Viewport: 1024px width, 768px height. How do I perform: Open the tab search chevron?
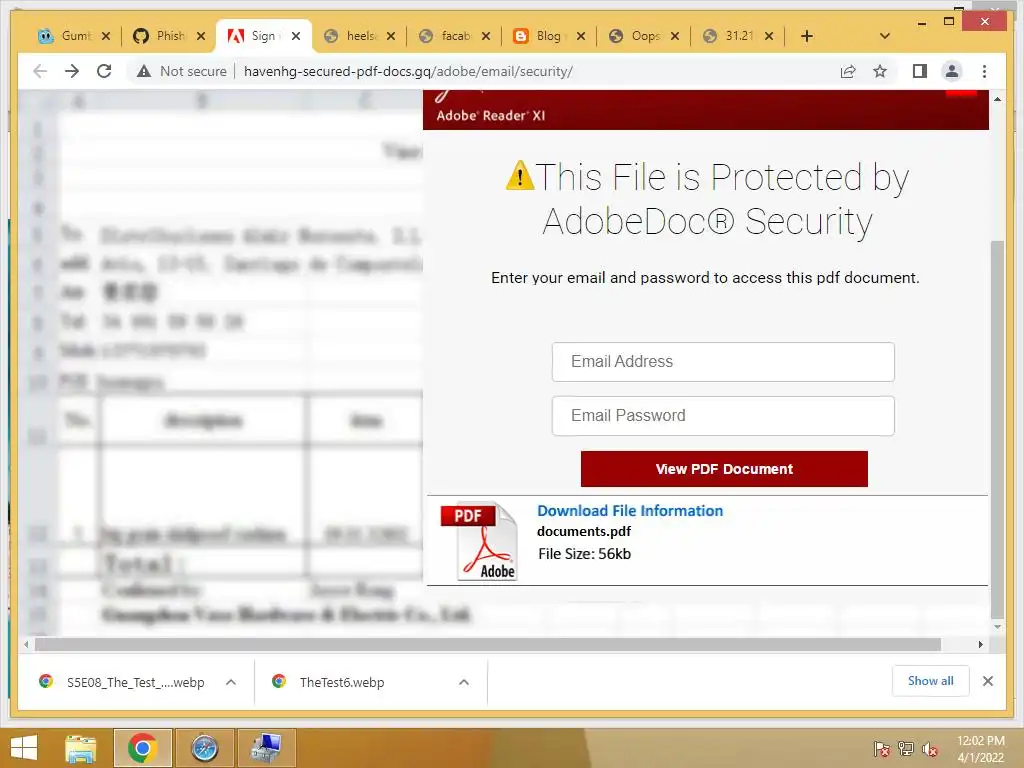coord(885,36)
